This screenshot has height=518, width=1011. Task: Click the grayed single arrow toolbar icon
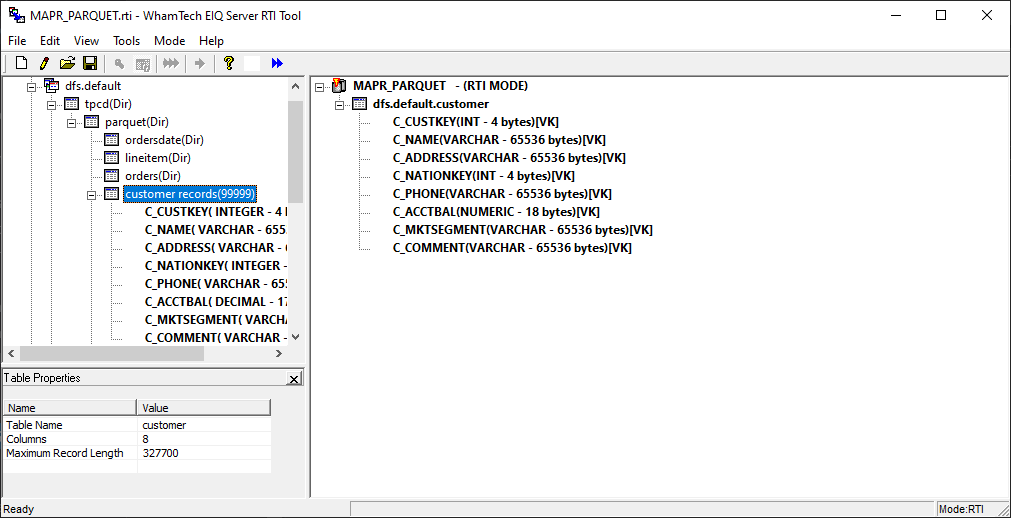(200, 63)
